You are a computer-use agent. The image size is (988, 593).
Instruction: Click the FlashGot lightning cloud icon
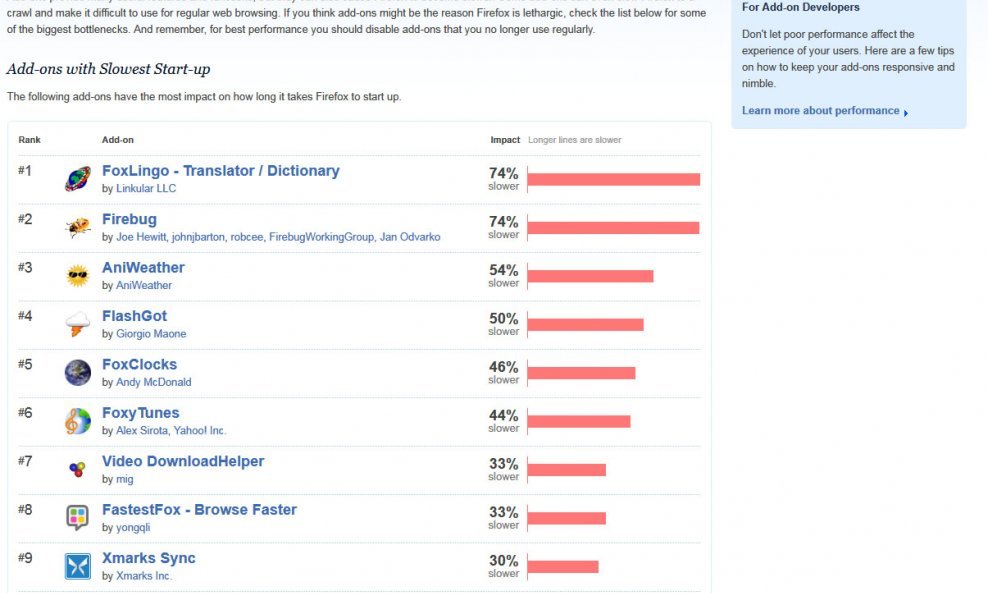(78, 324)
